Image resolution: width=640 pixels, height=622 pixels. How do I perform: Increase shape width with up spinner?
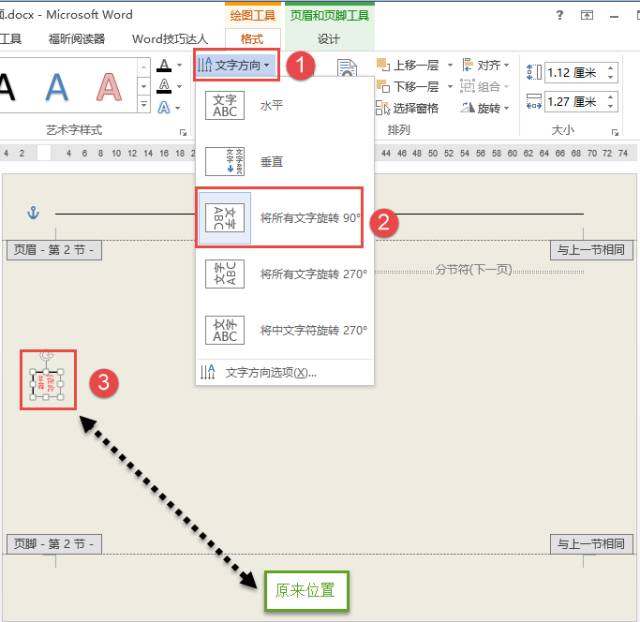pyautogui.click(x=611, y=97)
